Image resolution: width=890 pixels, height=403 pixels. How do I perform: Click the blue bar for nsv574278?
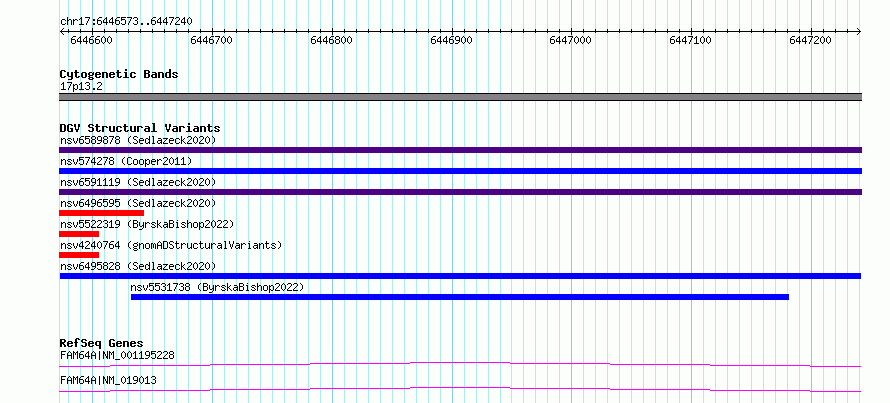click(460, 171)
